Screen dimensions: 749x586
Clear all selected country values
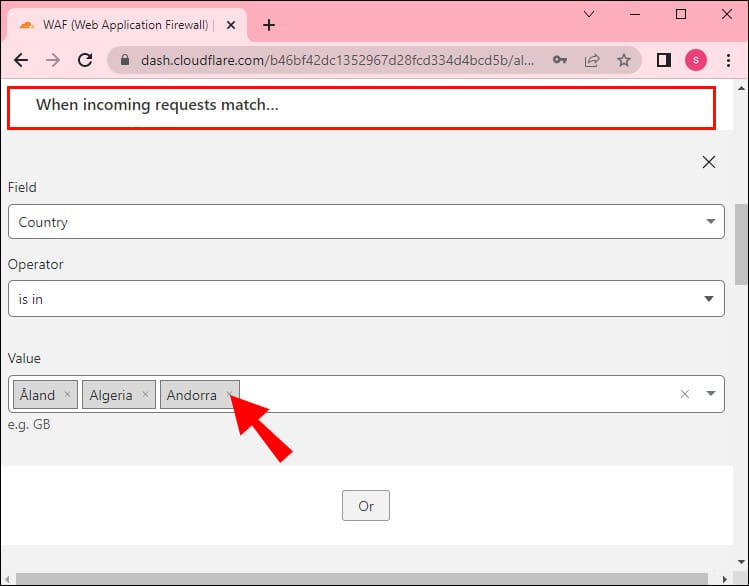pyautogui.click(x=685, y=394)
